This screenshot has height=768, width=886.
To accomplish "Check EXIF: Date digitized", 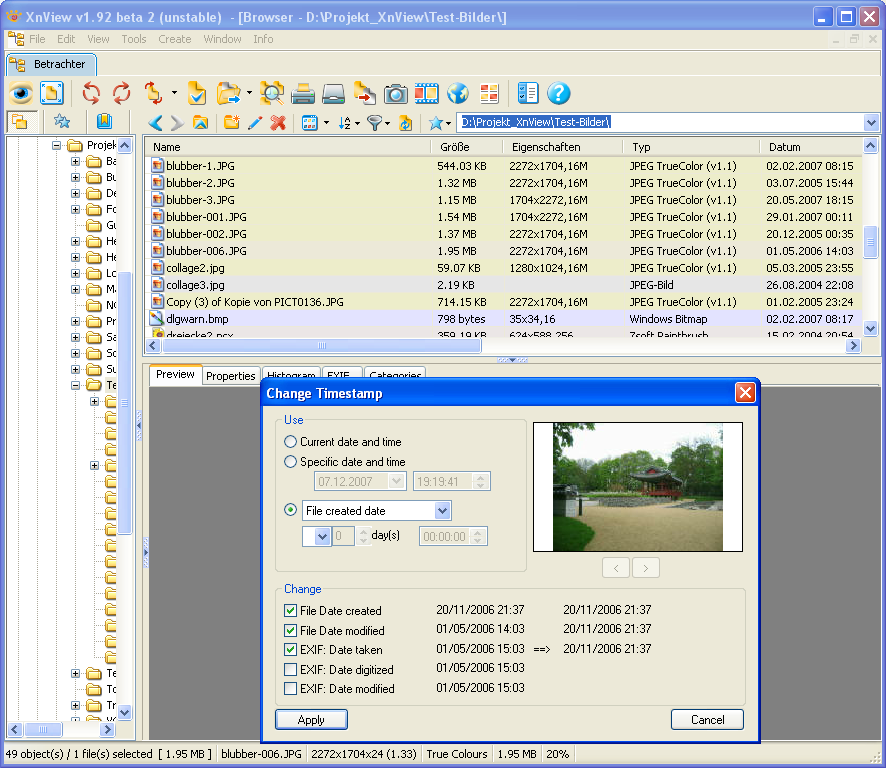I will pyautogui.click(x=290, y=669).
